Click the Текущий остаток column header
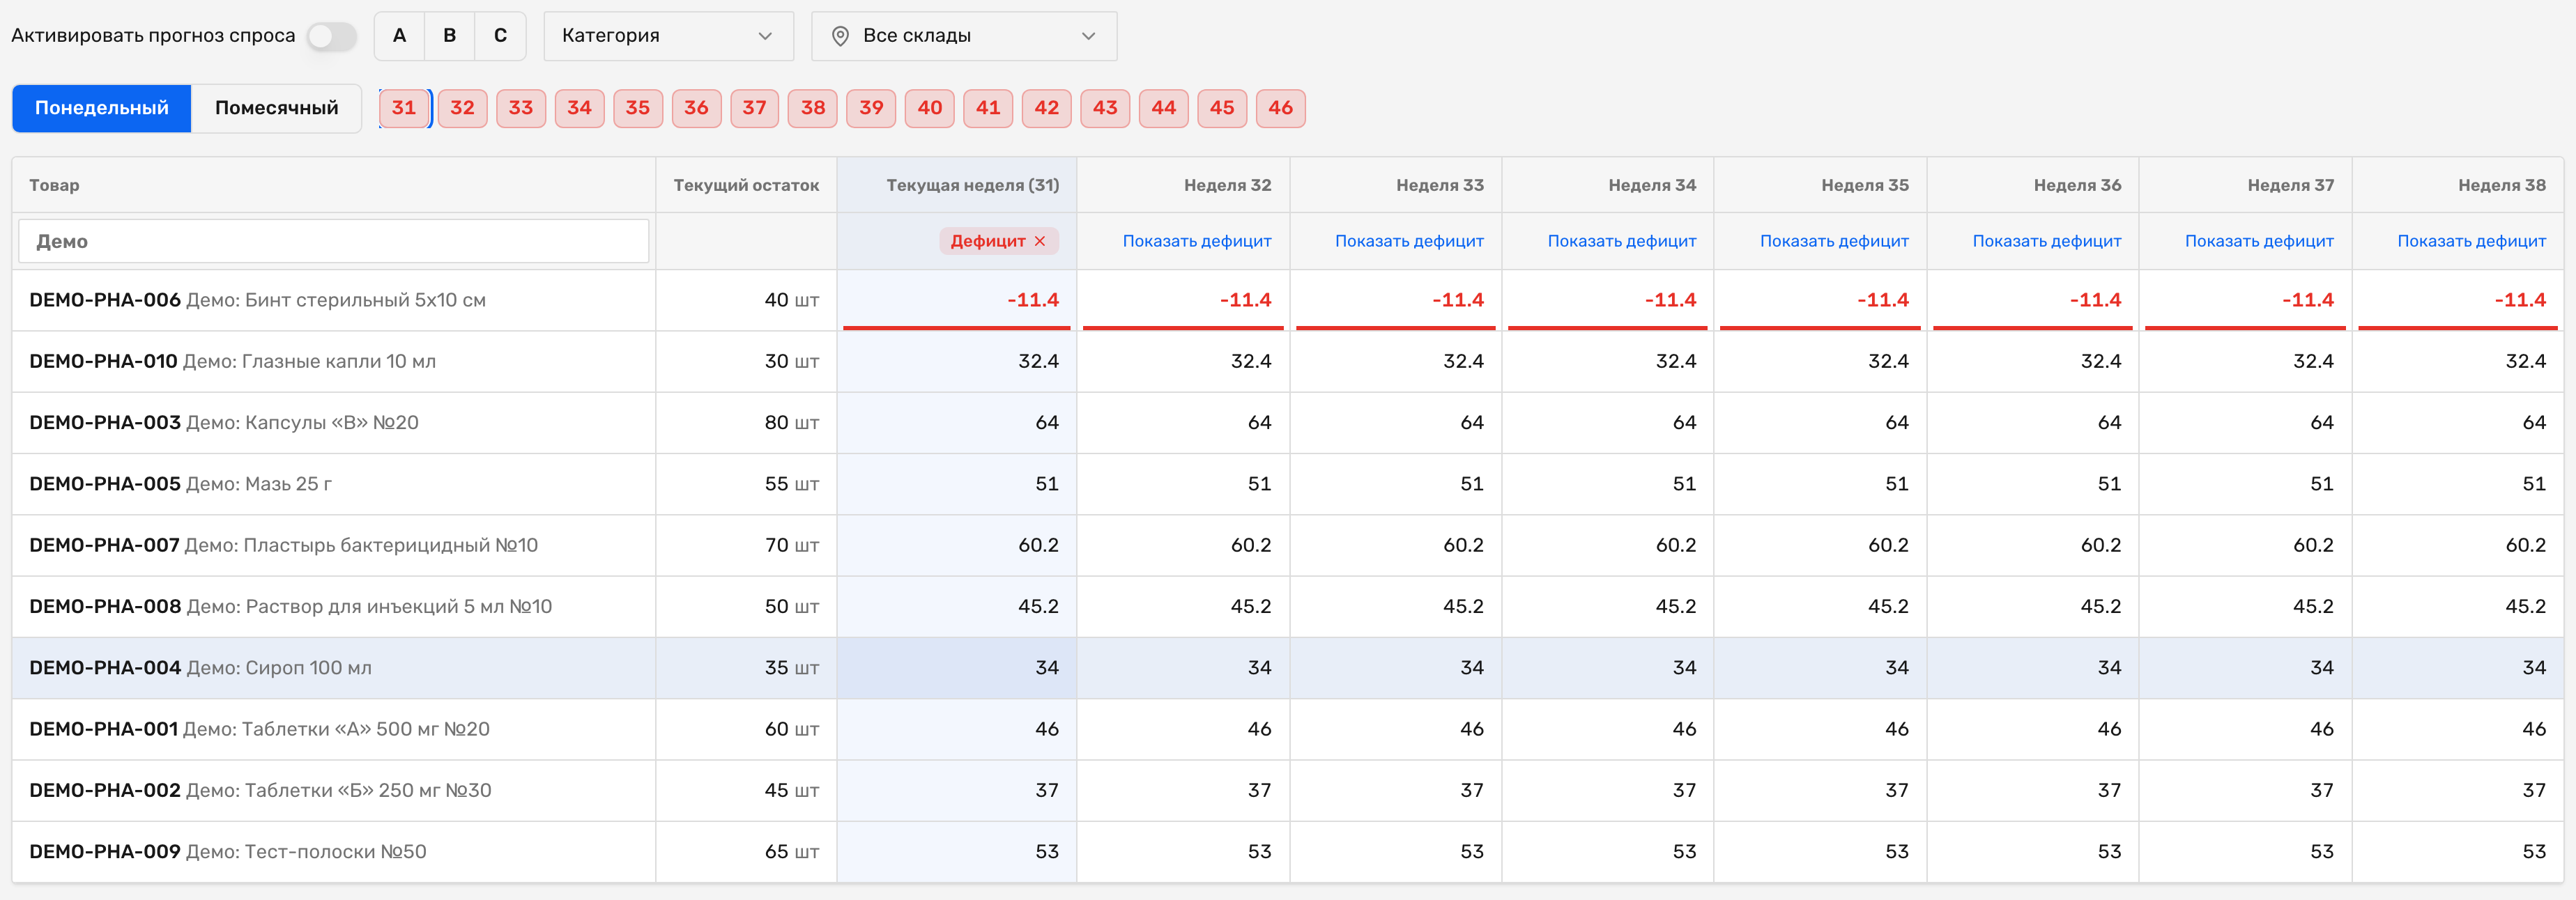2576x900 pixels. [x=746, y=185]
